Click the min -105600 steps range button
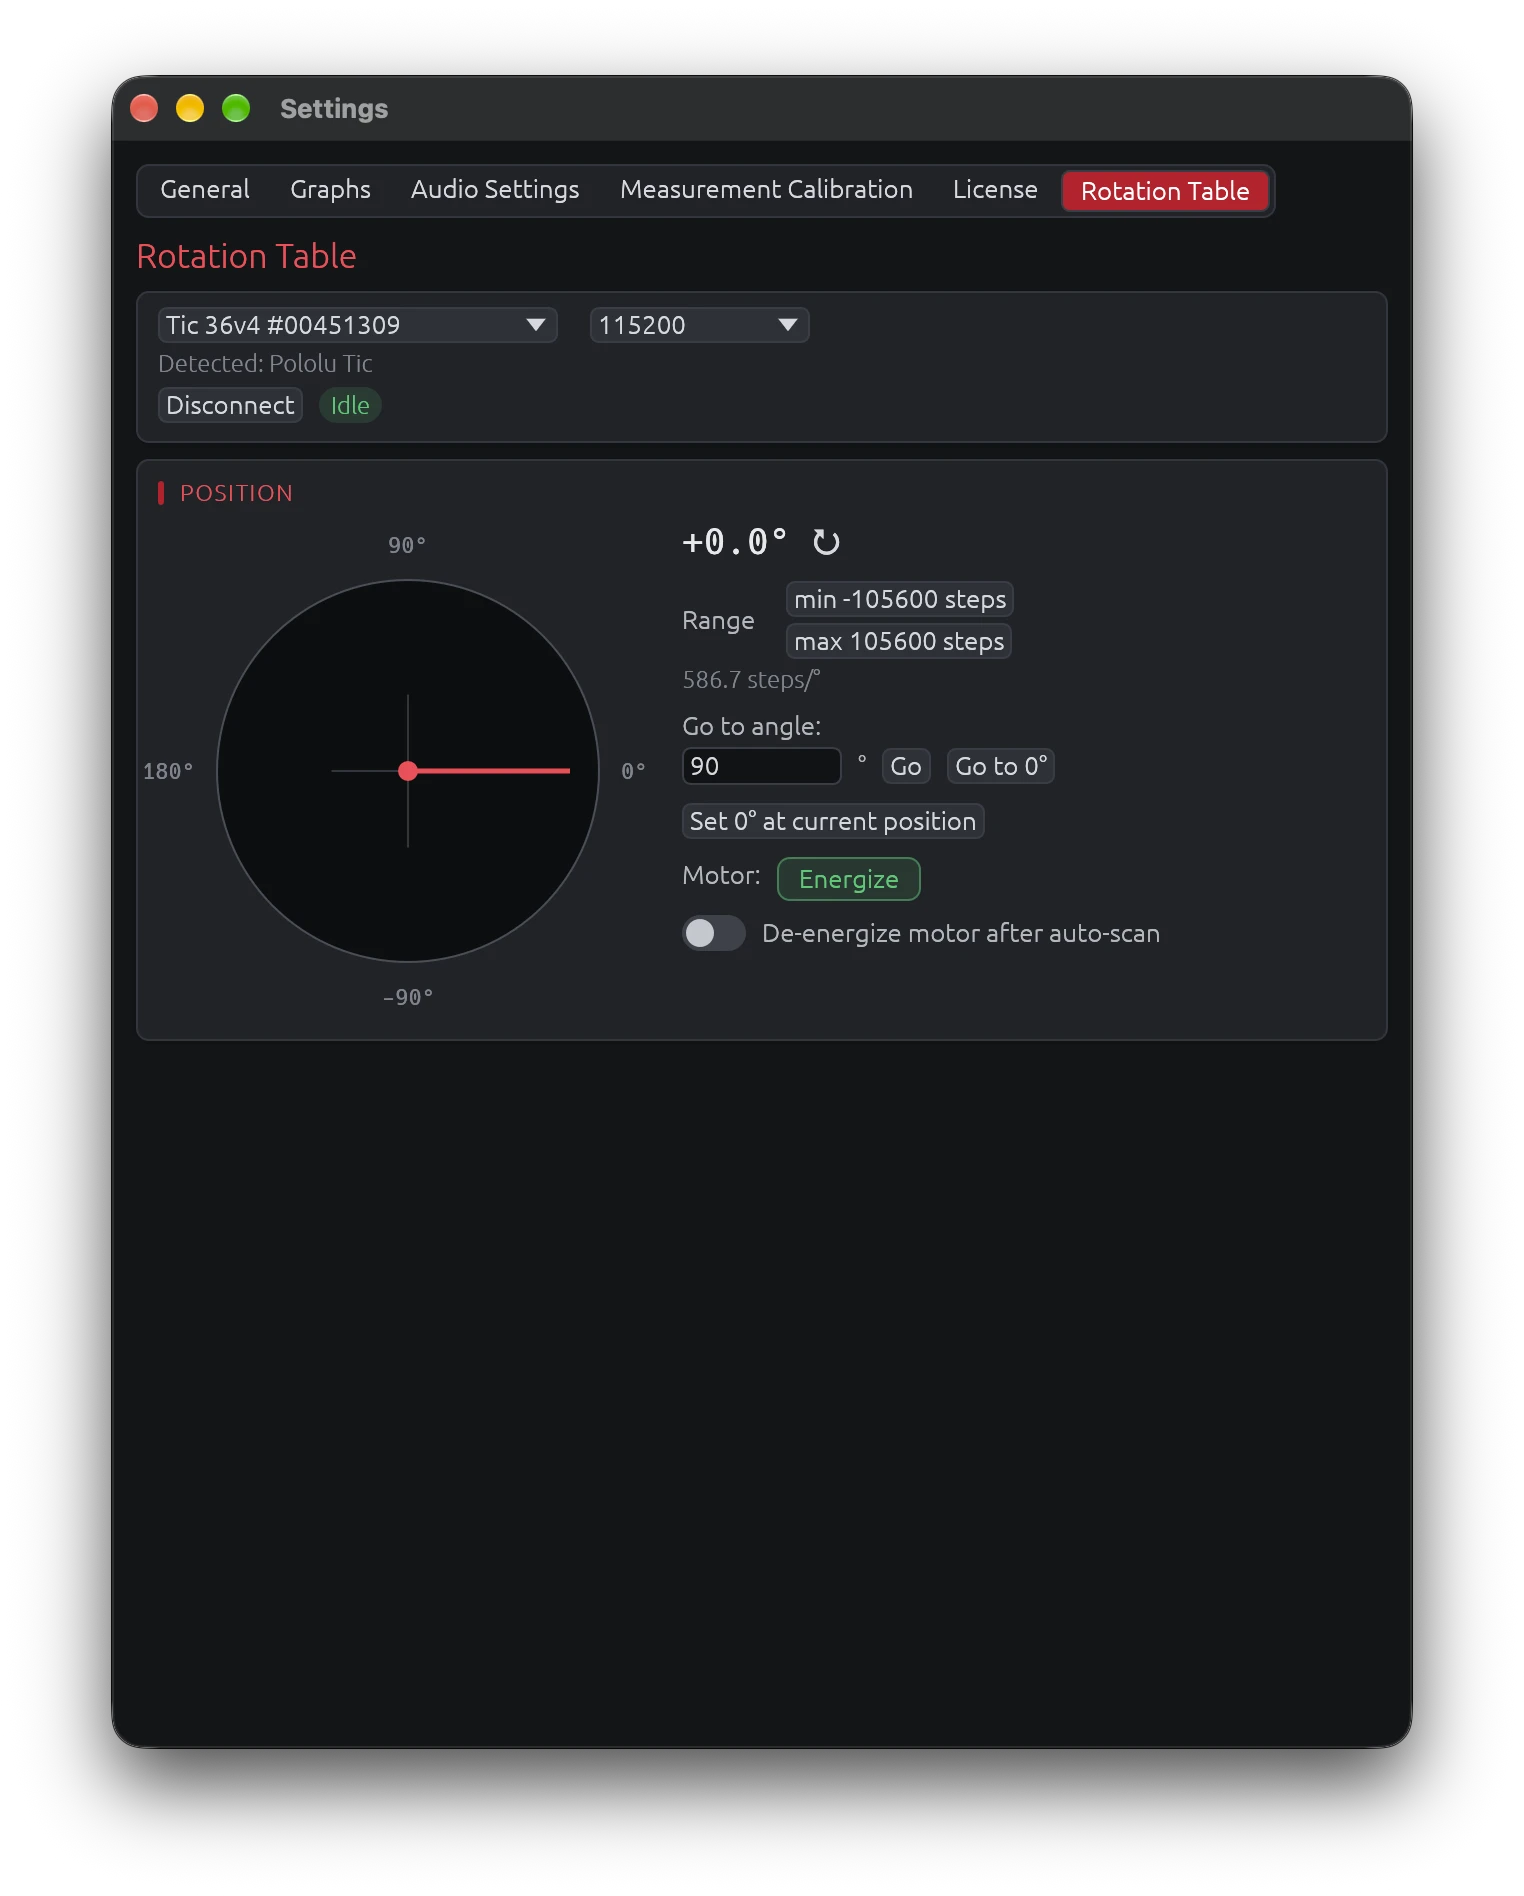This screenshot has width=1524, height=1896. pyautogui.click(x=900, y=599)
